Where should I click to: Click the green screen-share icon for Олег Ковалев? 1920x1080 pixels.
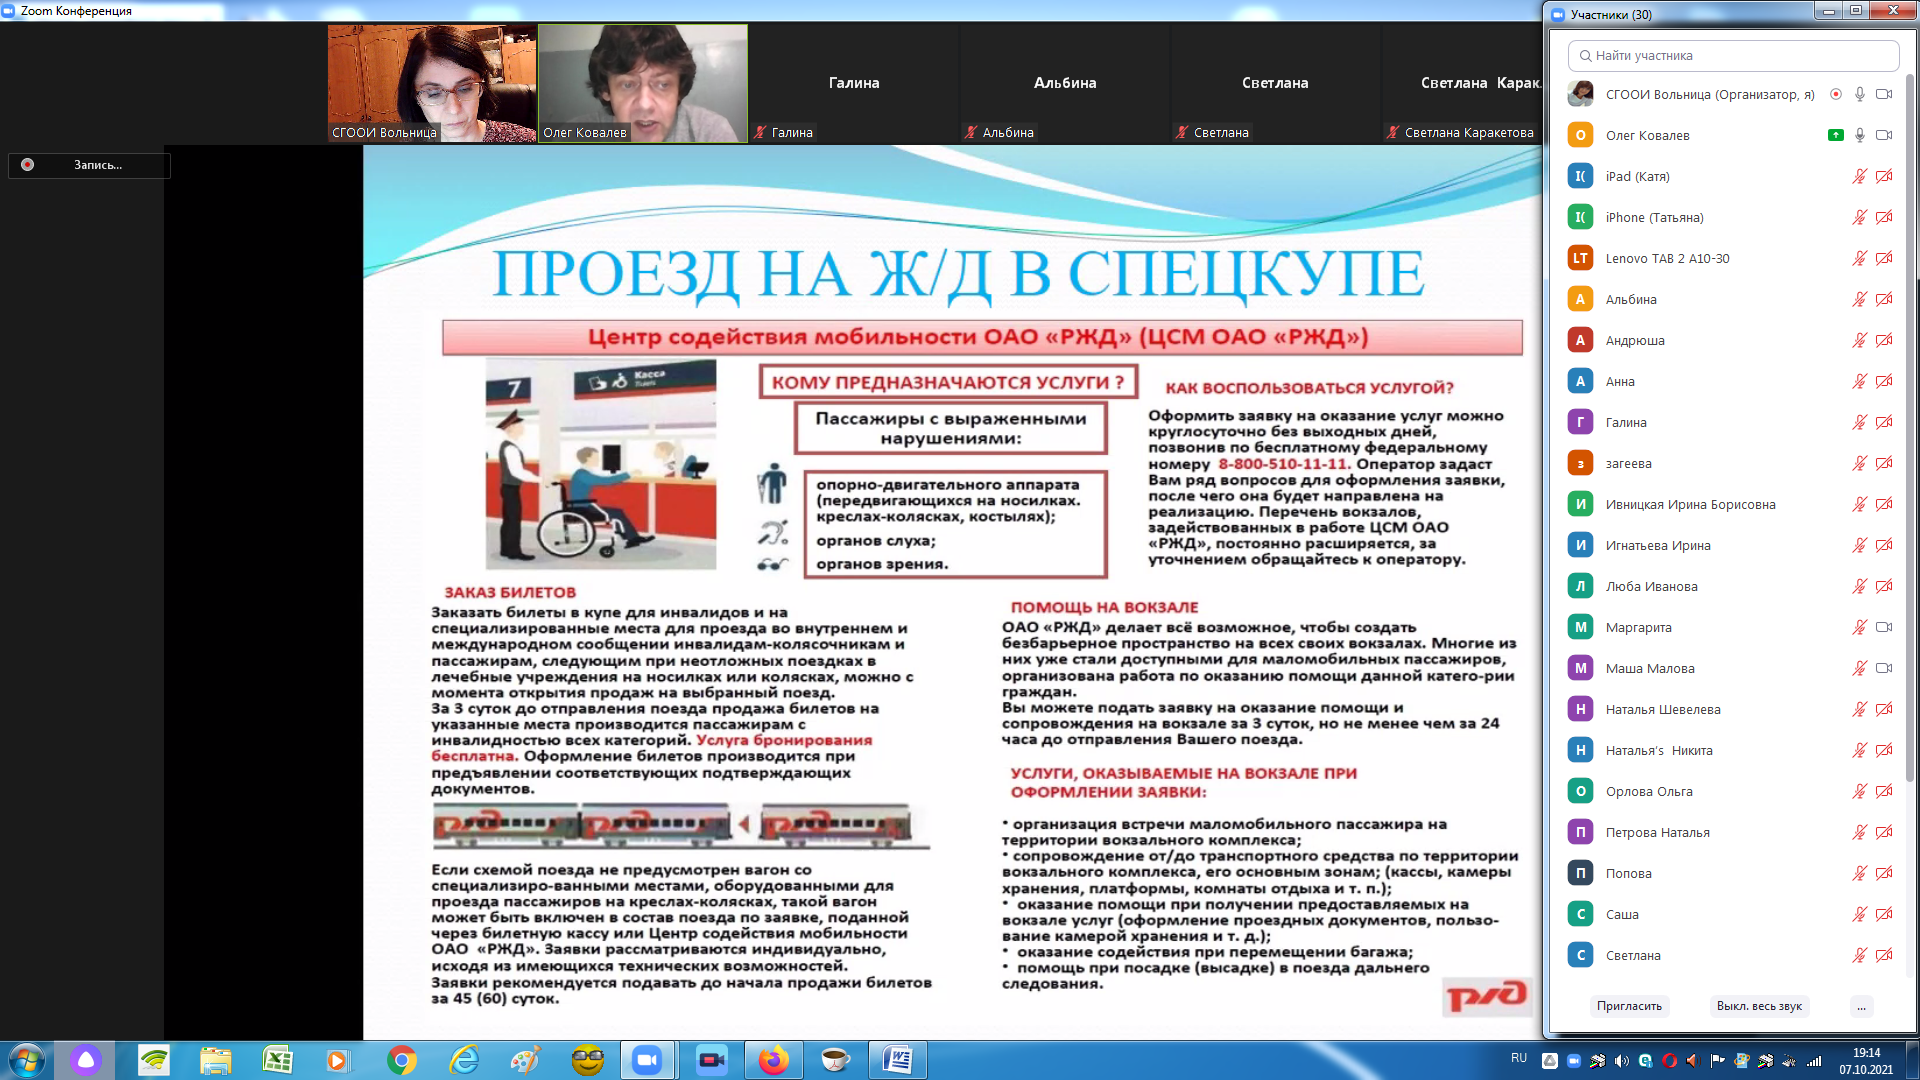[1836, 135]
